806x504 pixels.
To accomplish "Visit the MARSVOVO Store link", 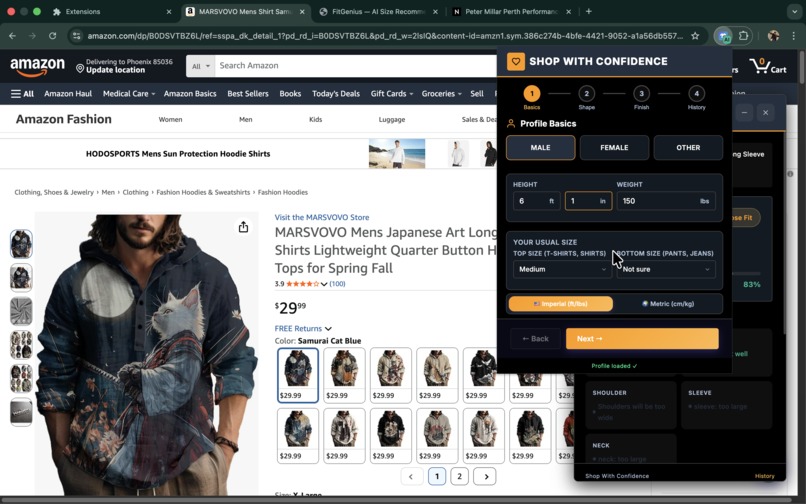I will pyautogui.click(x=322, y=217).
